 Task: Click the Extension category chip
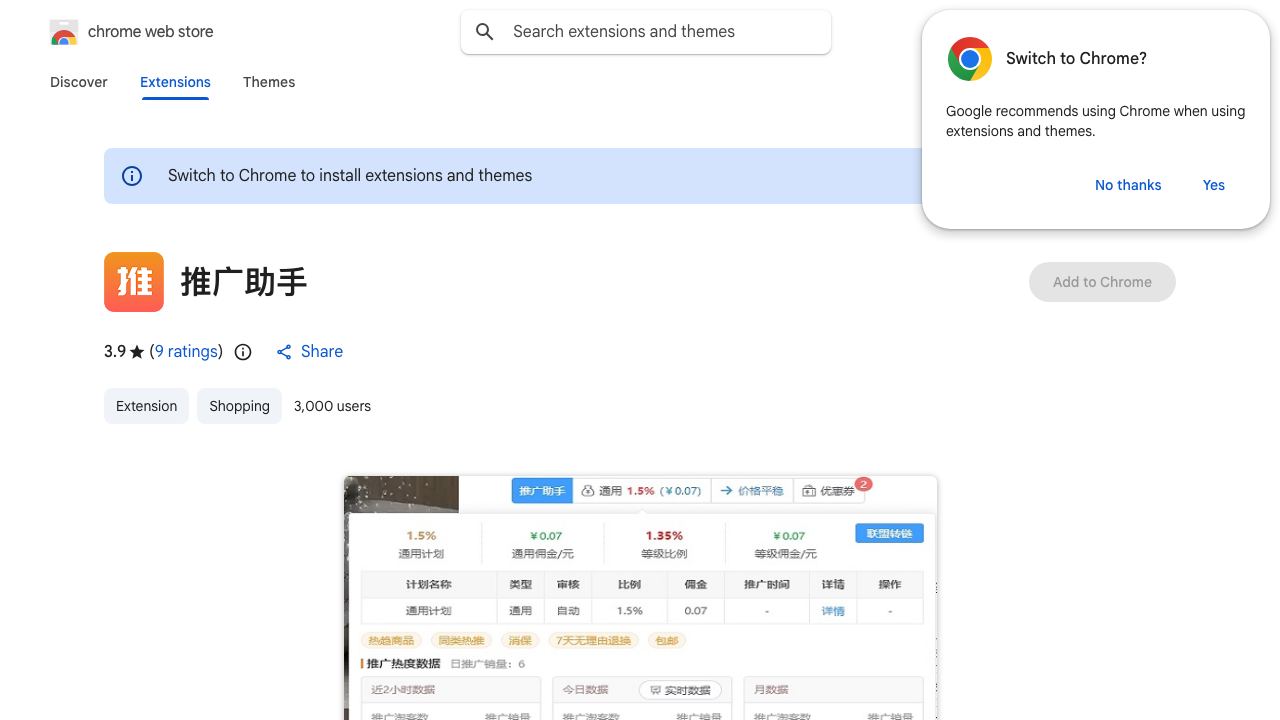coord(146,406)
